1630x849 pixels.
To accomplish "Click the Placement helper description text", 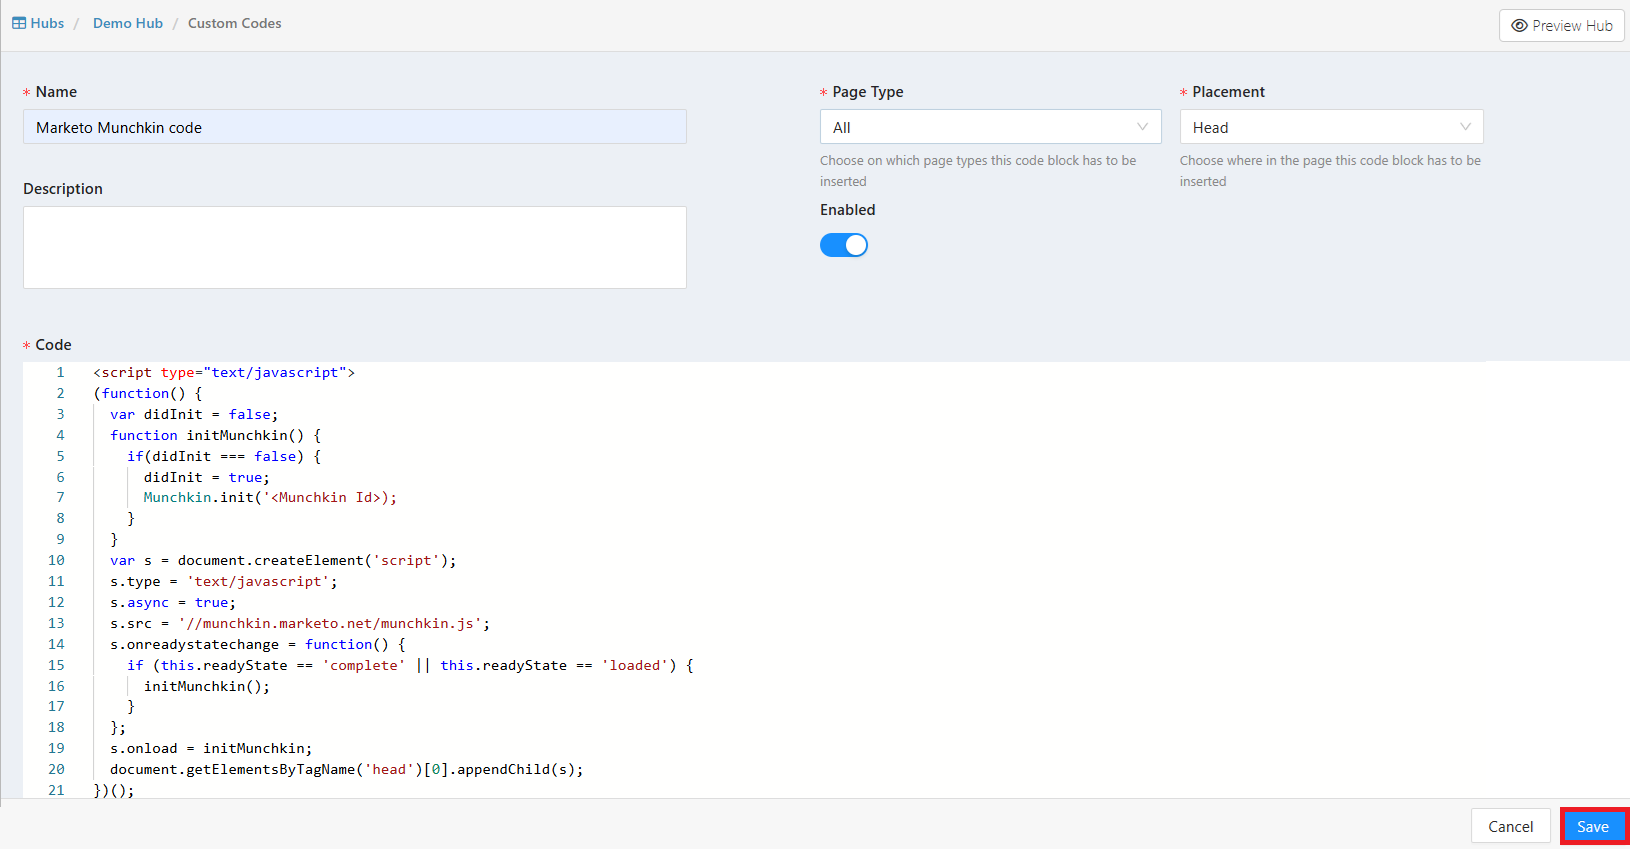I will coord(1330,171).
